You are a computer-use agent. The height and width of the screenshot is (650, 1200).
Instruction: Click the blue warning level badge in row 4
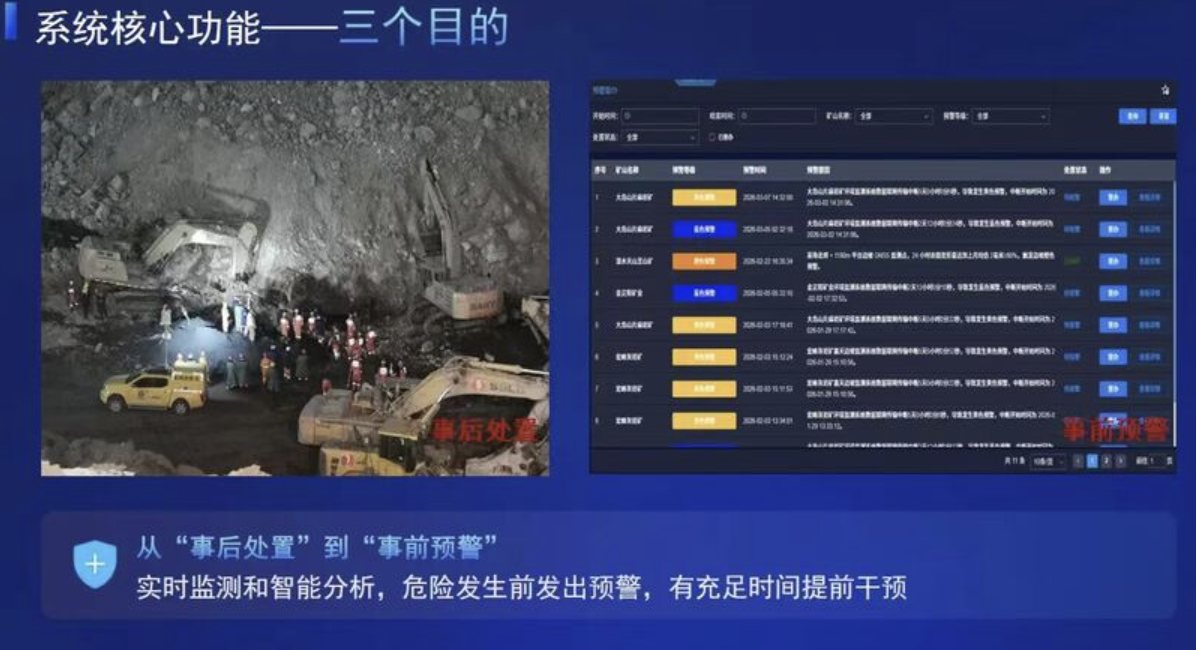tap(704, 293)
